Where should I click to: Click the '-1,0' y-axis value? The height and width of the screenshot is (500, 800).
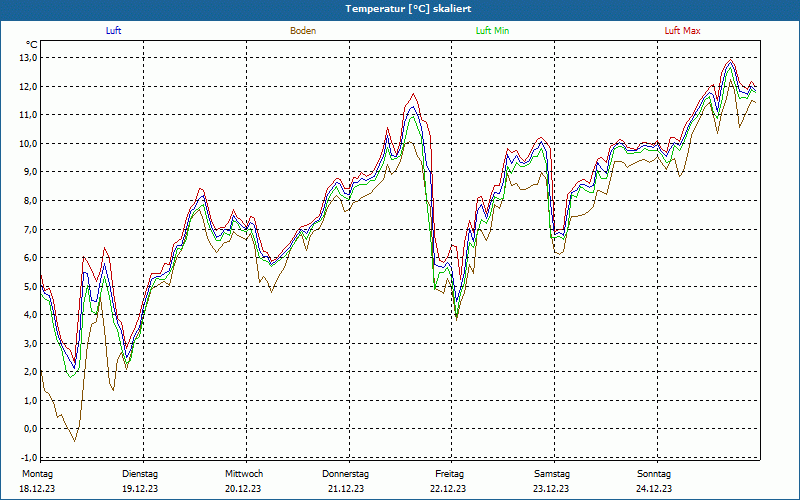(30, 457)
